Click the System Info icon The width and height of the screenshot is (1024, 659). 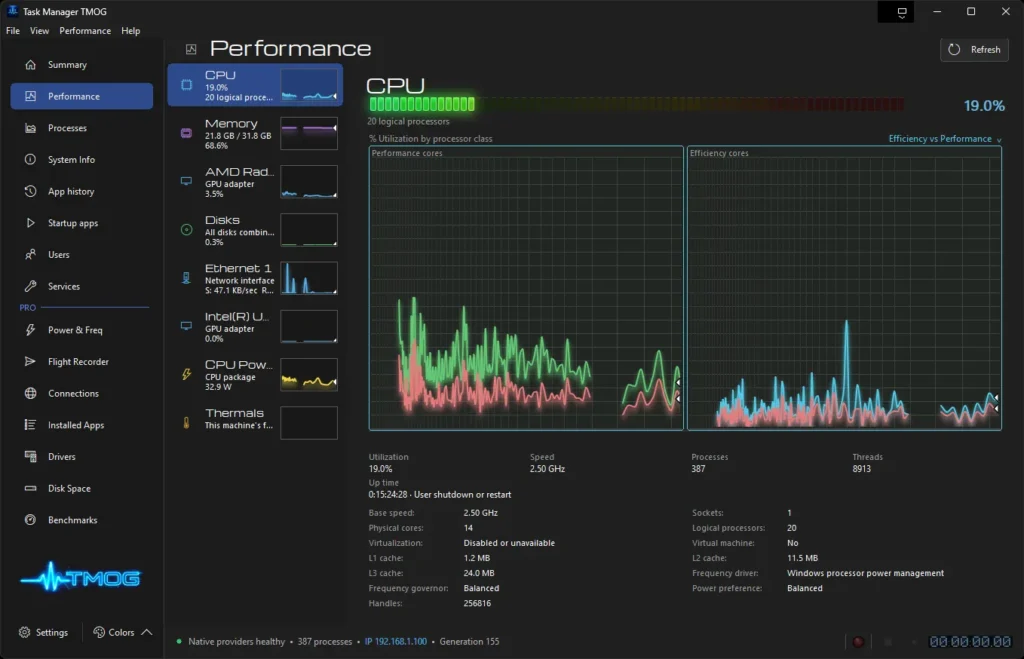(30, 159)
